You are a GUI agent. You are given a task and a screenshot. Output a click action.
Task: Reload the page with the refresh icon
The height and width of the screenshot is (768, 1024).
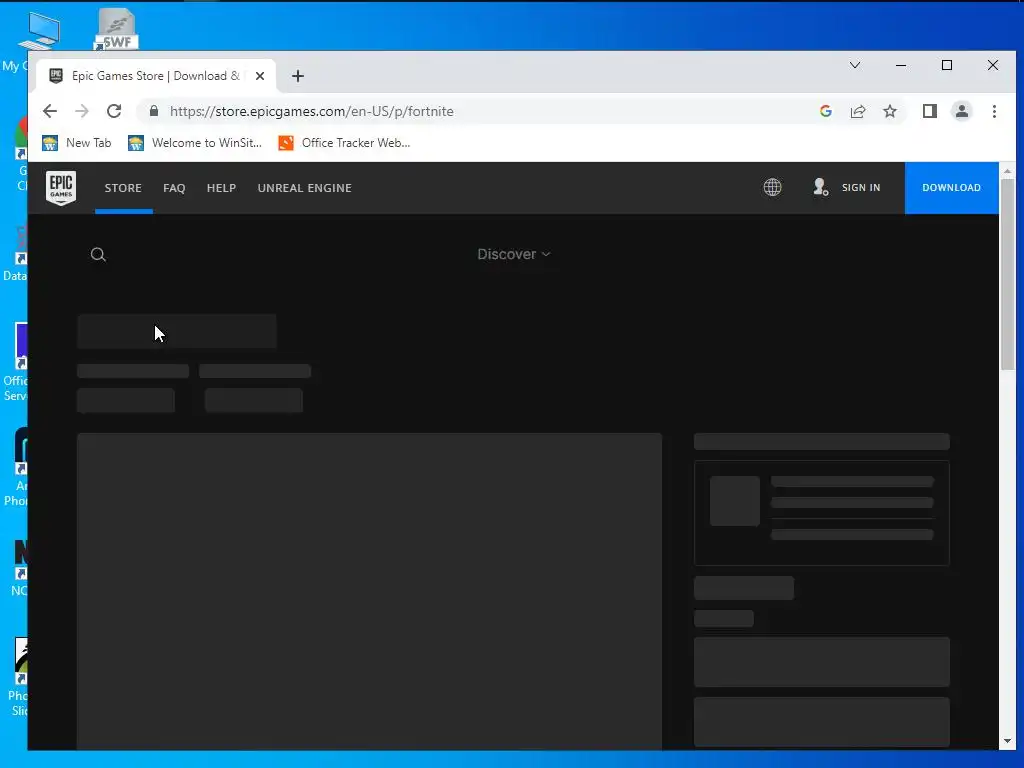(114, 111)
